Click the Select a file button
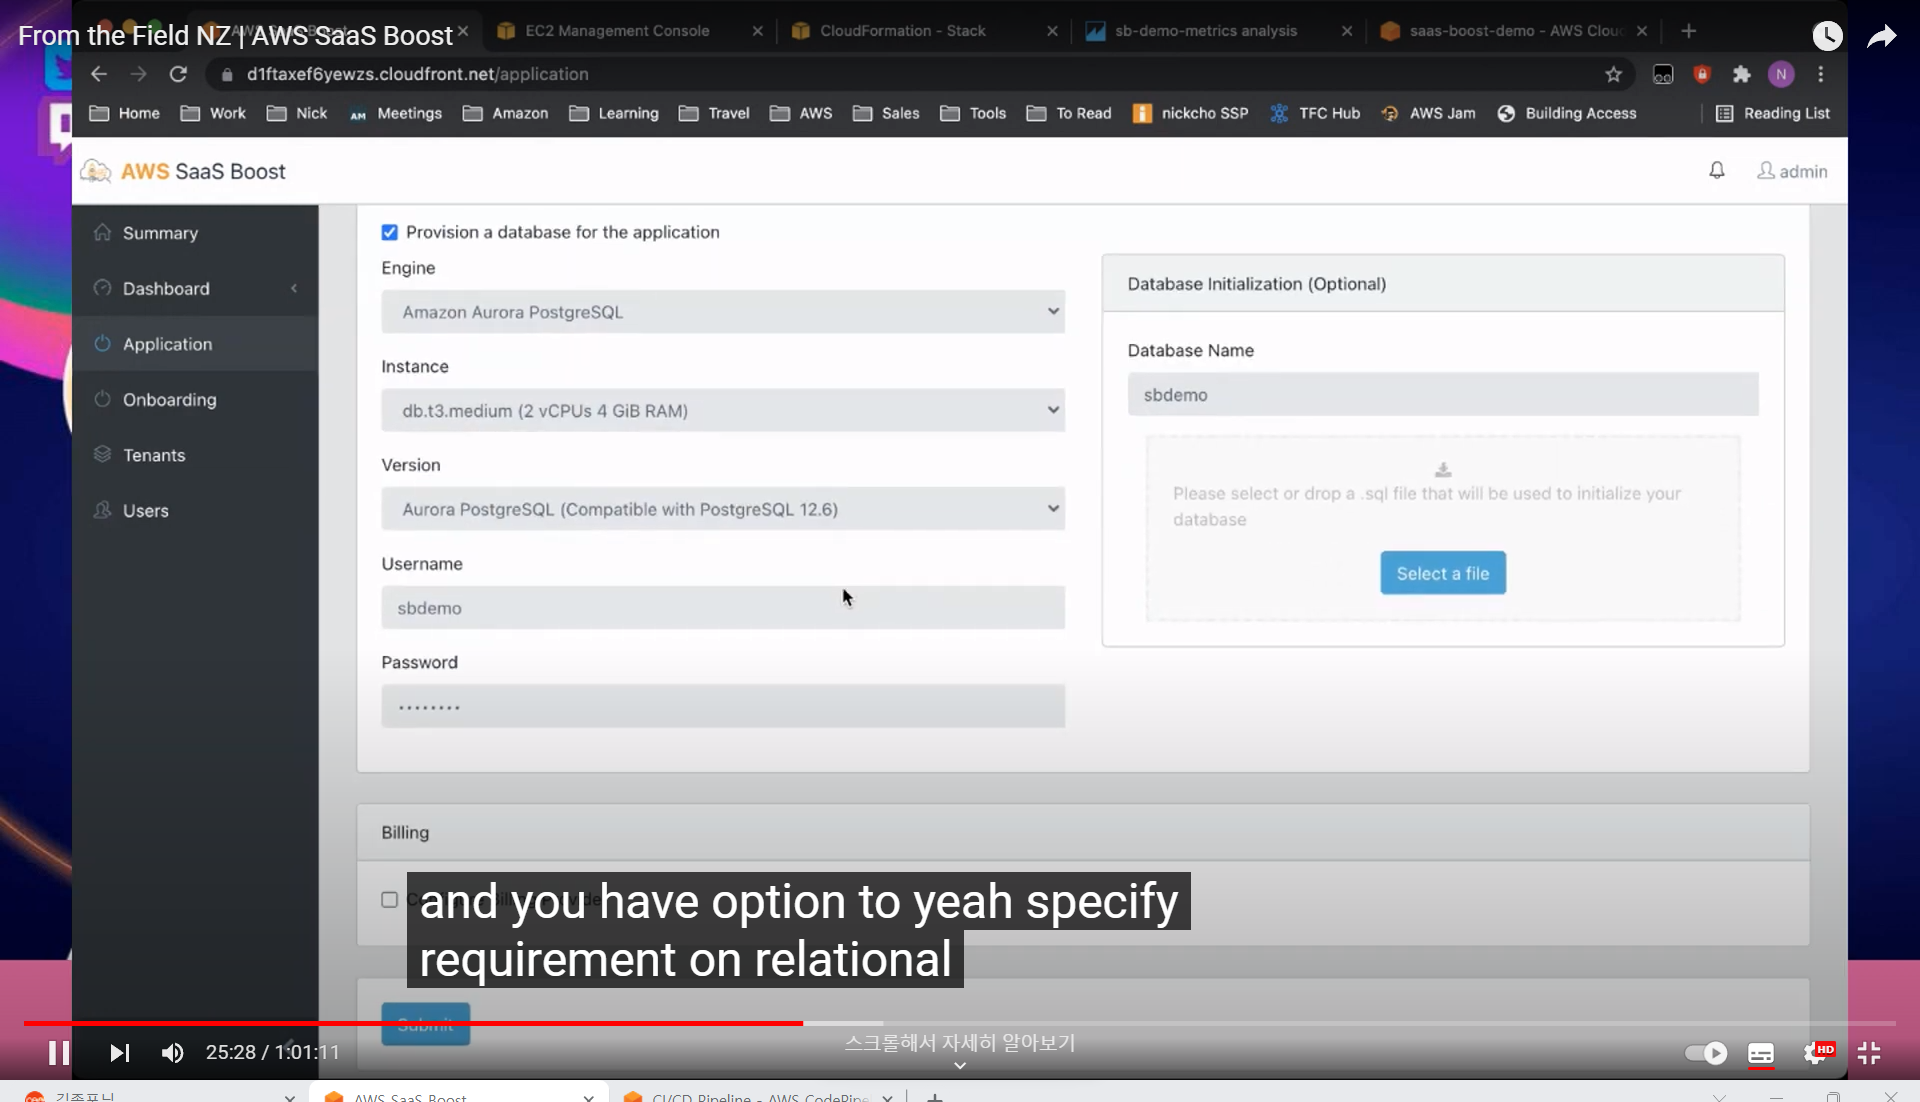 point(1442,573)
